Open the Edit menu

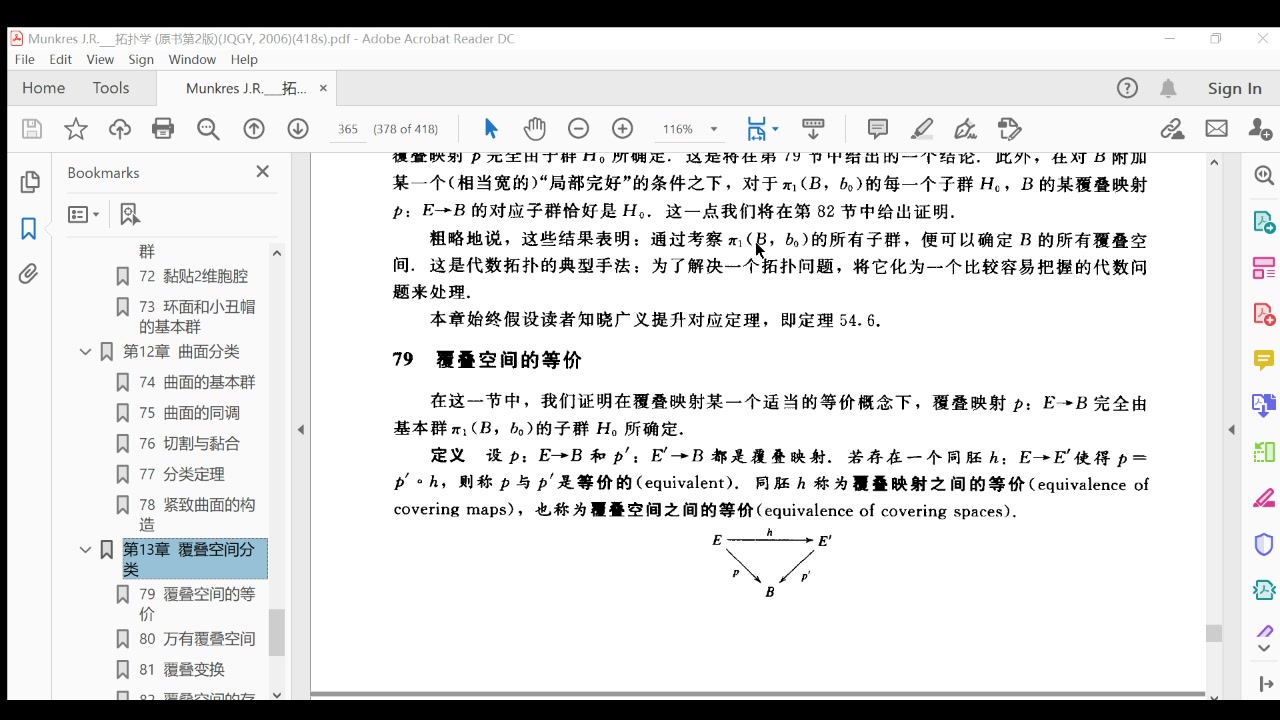[60, 60]
